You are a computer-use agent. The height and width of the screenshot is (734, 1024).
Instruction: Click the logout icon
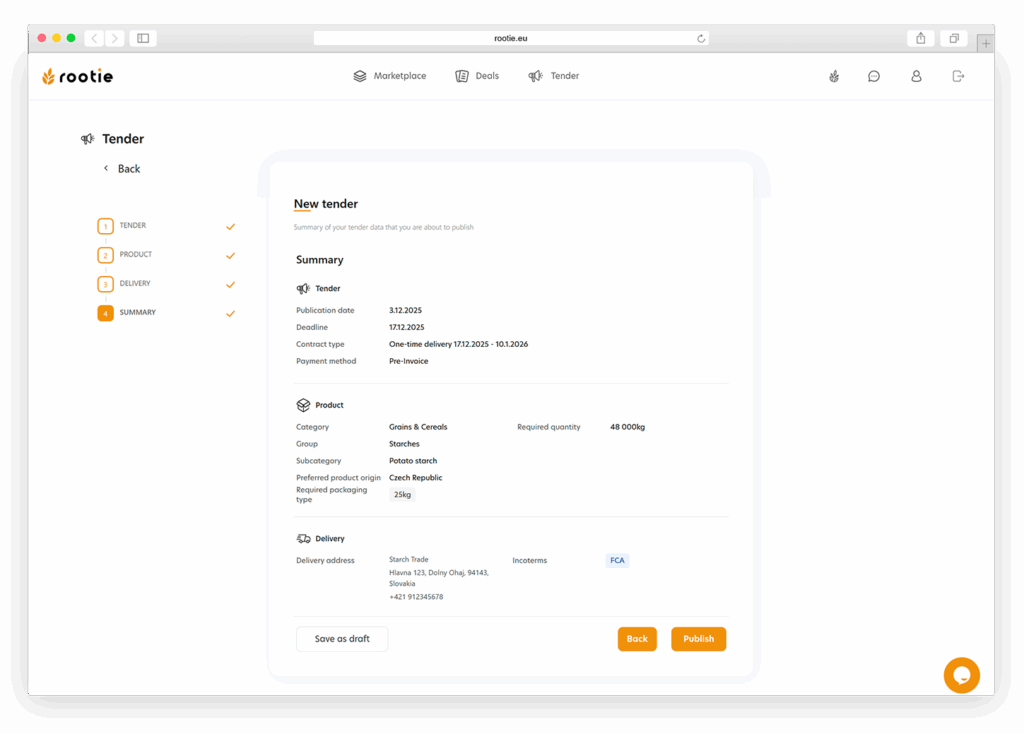tap(958, 76)
